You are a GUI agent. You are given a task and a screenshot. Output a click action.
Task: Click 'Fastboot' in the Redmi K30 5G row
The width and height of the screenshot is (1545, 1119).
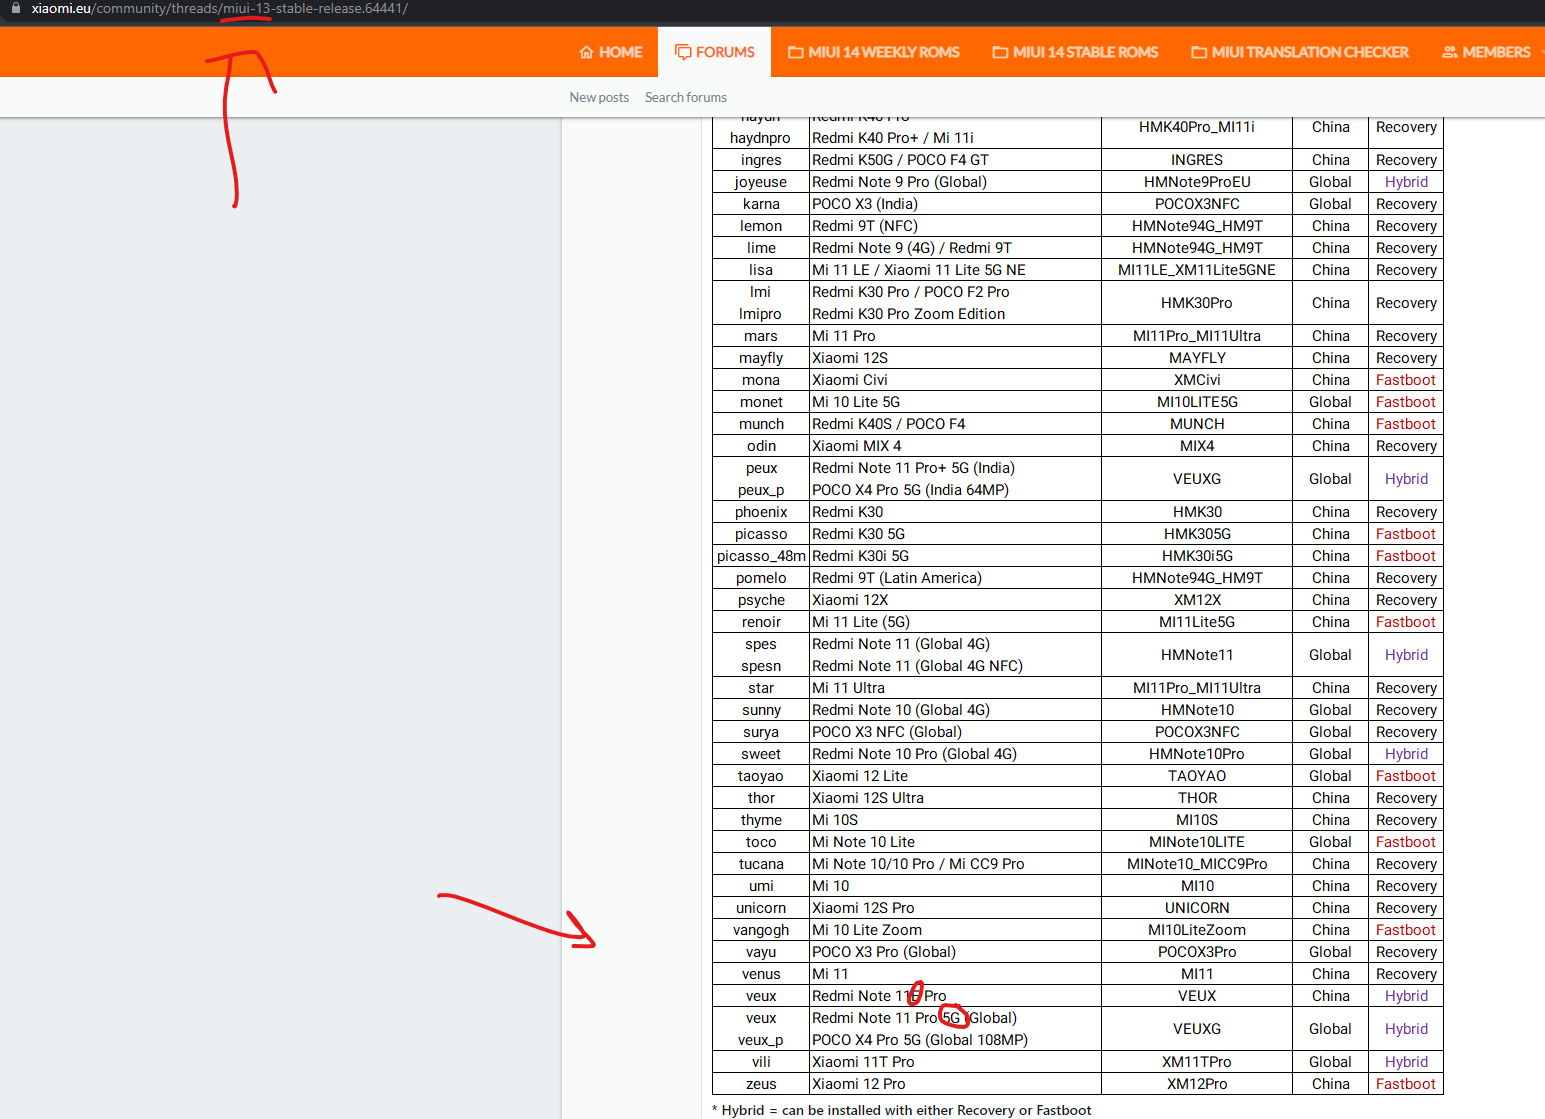pos(1406,534)
